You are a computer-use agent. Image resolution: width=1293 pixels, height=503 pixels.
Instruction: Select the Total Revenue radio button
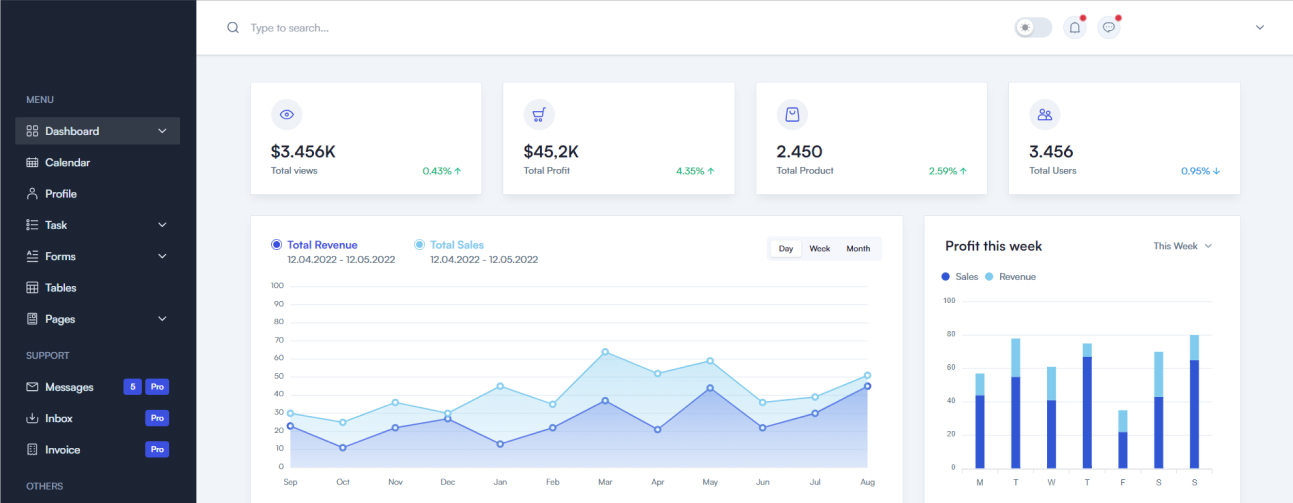(x=277, y=245)
